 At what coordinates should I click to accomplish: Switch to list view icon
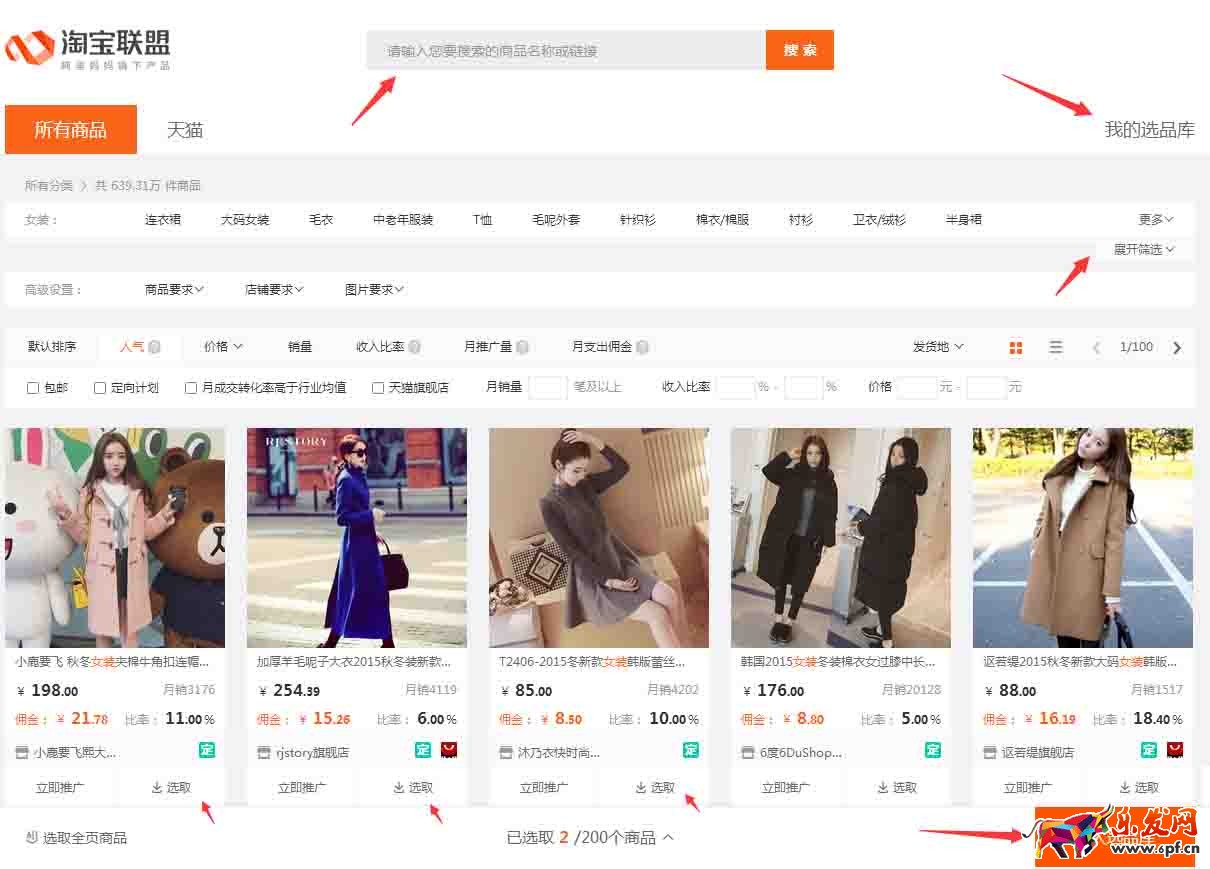pos(1056,347)
